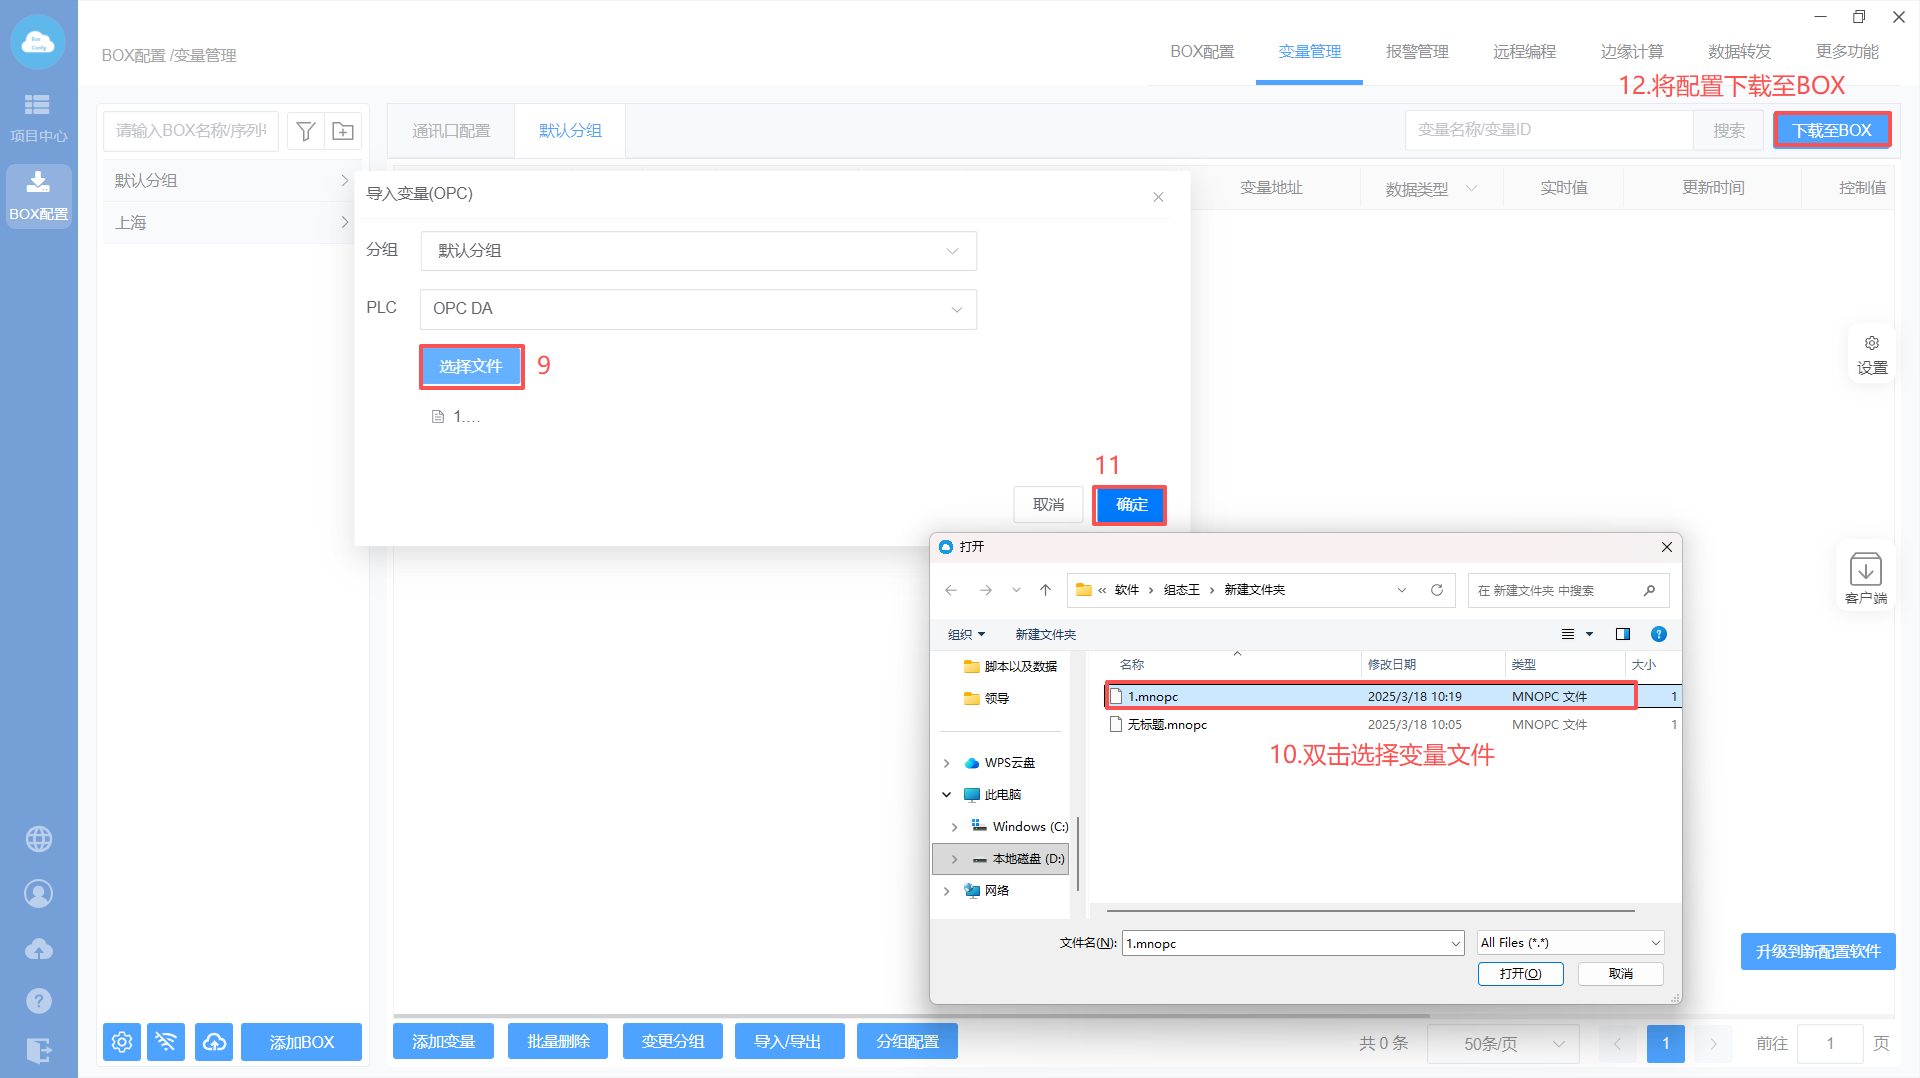Click the globe icon in sidebar

click(x=39, y=839)
